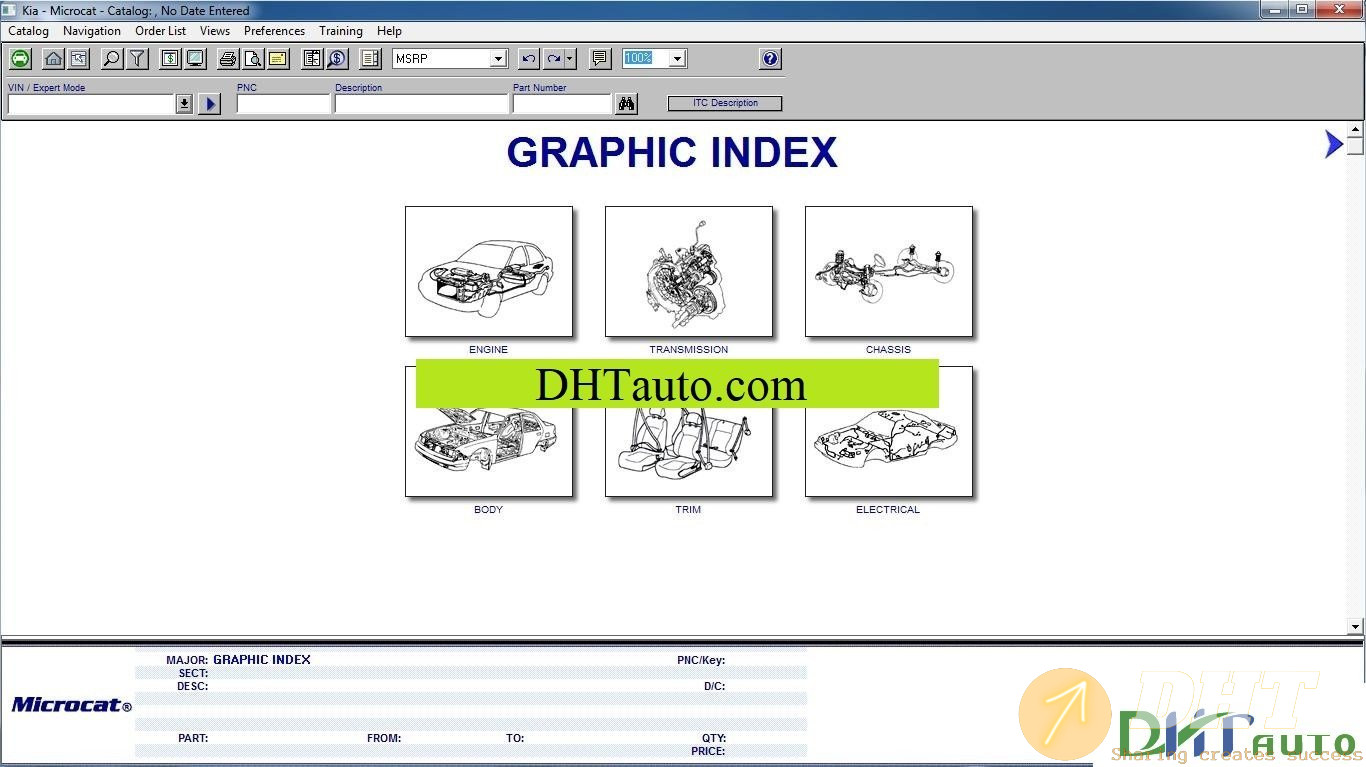The image size is (1366, 767).
Task: Open print preview icon
Action: pos(253,59)
